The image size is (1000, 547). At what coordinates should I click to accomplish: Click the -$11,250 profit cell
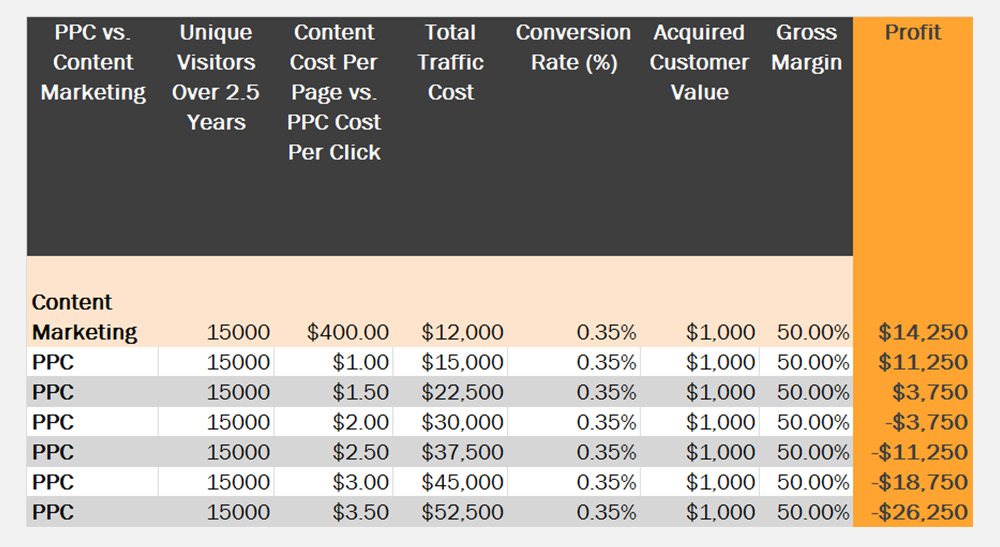918,453
